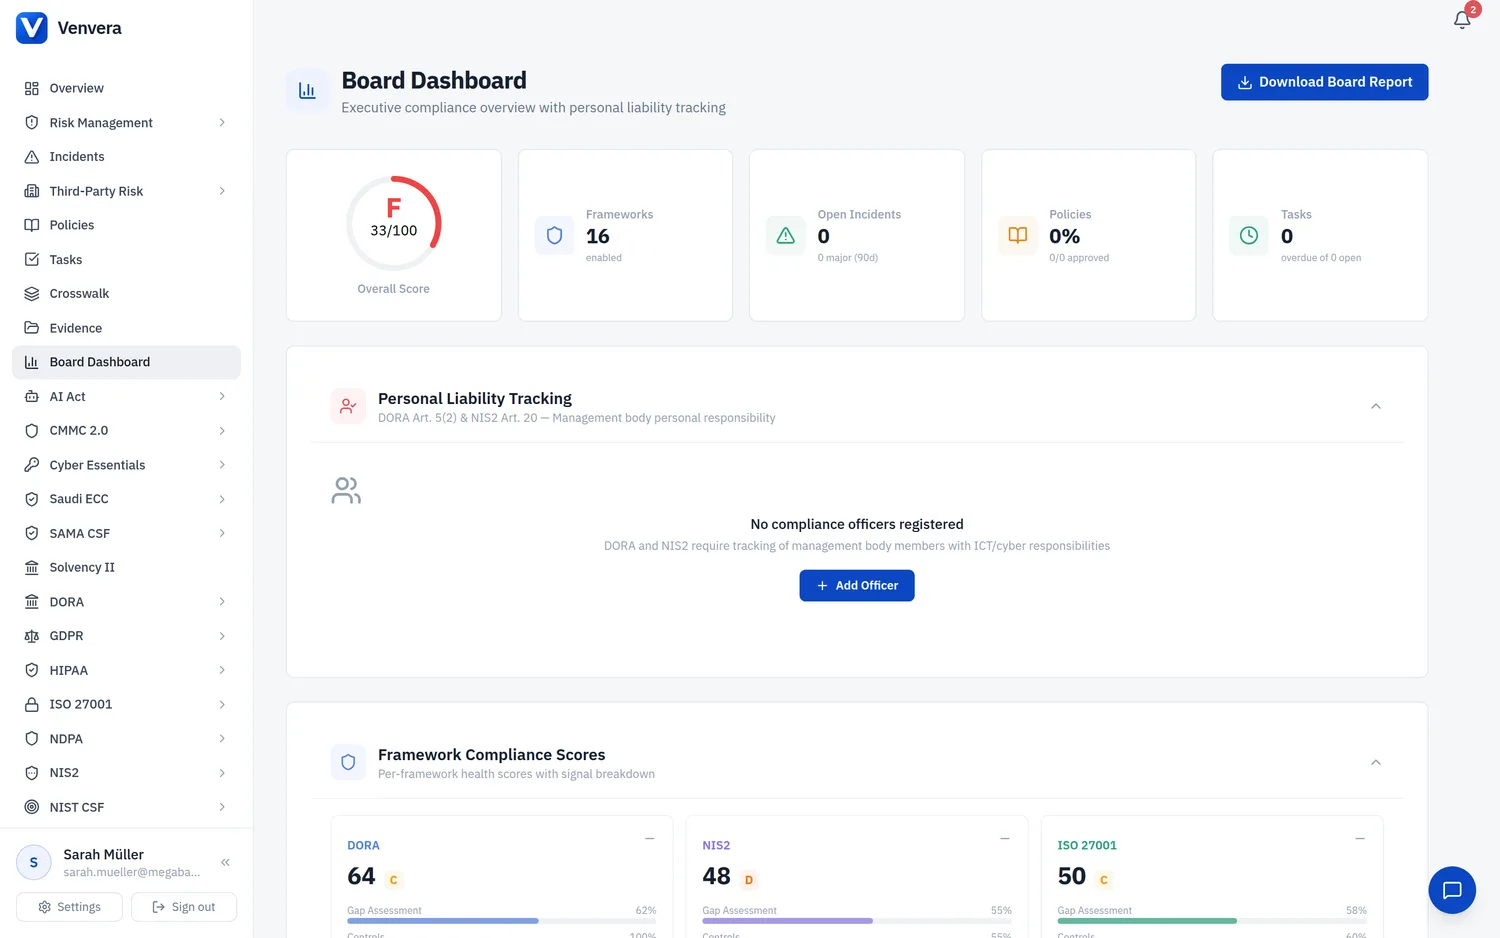1500x938 pixels.
Task: Click the Venvera logo icon
Action: pos(32,28)
